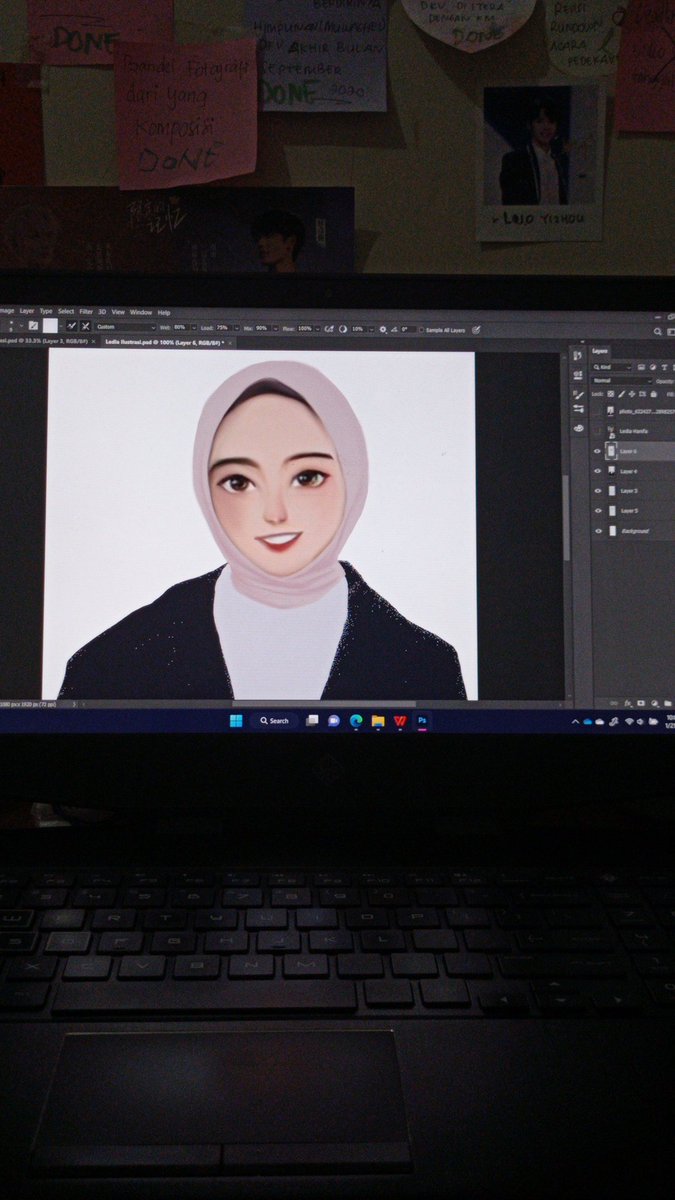Open the taskbar Search box
675x1200 pixels.
point(274,720)
